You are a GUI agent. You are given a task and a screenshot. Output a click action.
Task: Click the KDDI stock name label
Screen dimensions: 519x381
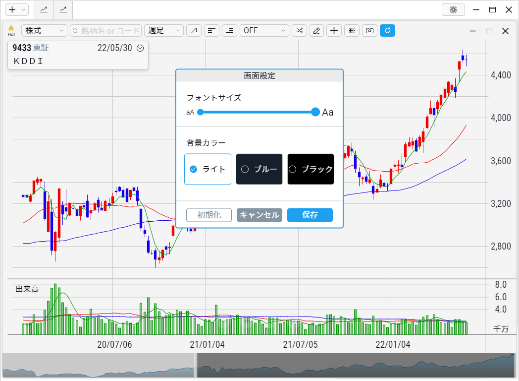[28, 61]
